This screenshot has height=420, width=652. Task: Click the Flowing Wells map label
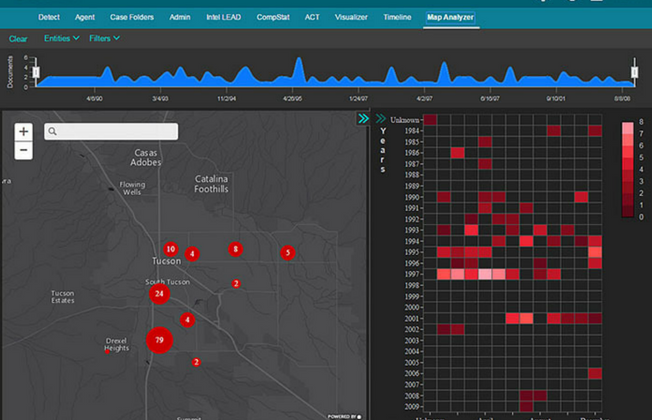[132, 188]
